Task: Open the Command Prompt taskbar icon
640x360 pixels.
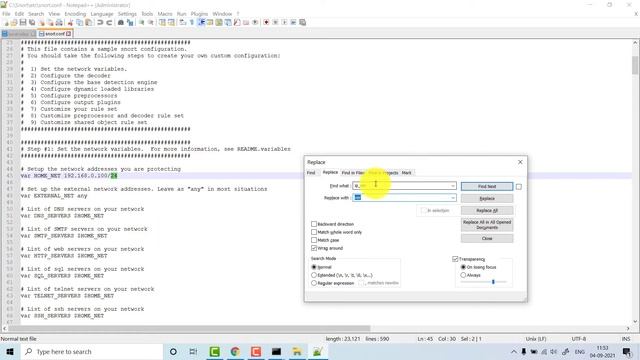Action: (x=276, y=351)
